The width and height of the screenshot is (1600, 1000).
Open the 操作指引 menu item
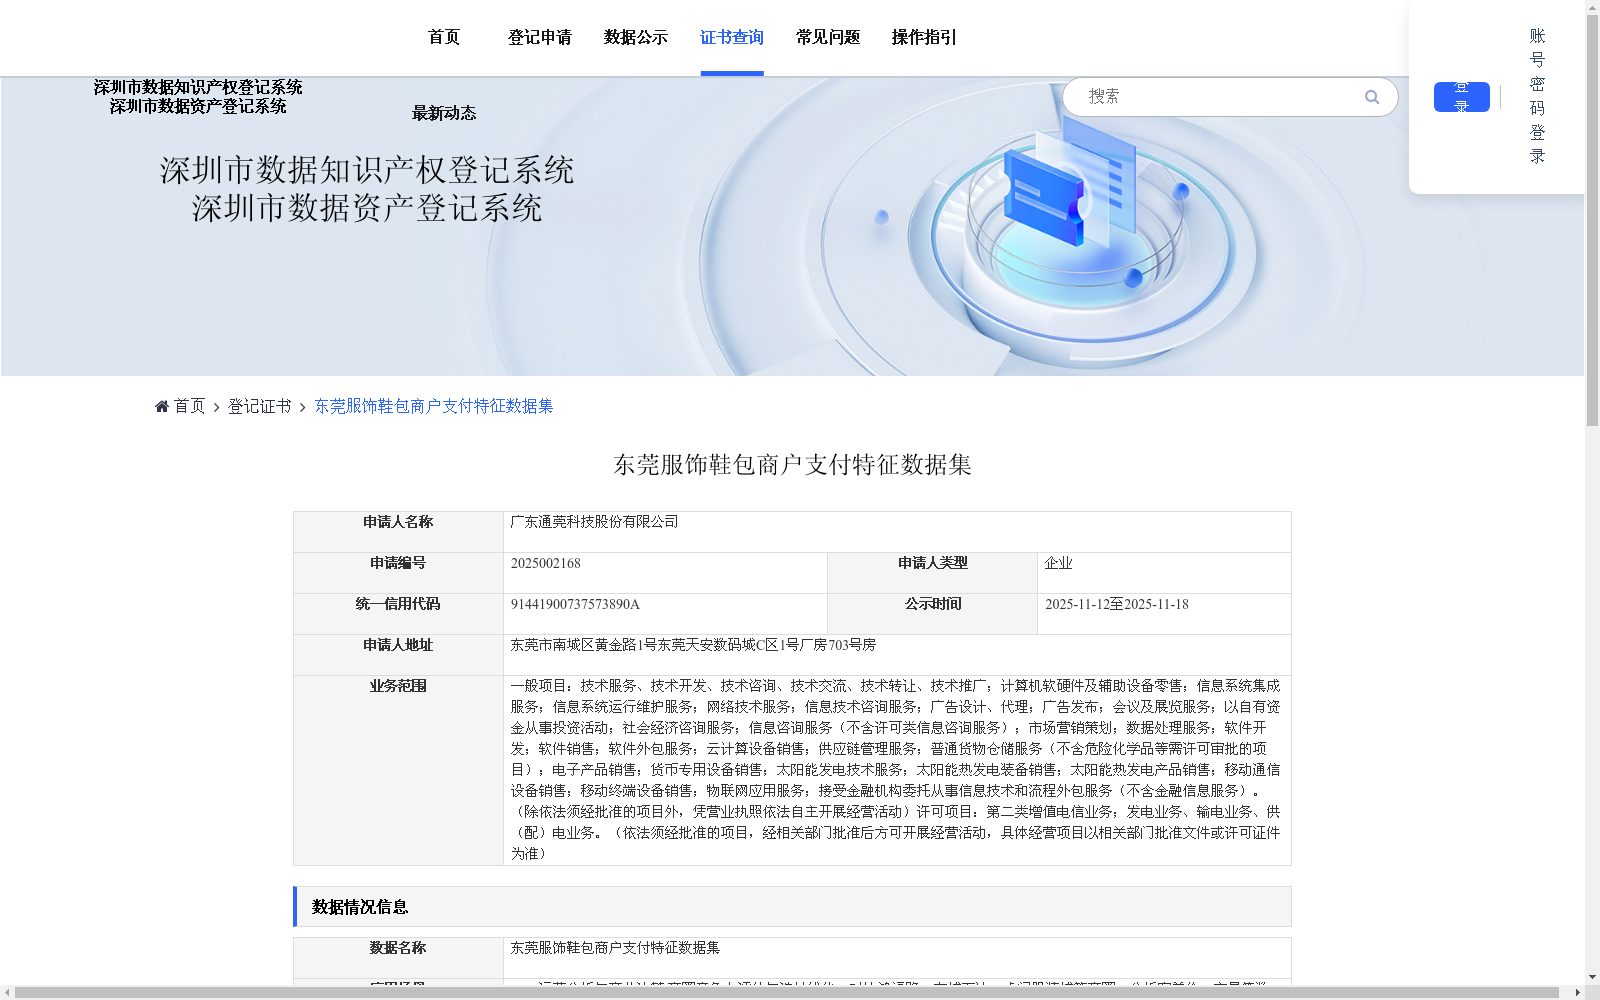[923, 37]
